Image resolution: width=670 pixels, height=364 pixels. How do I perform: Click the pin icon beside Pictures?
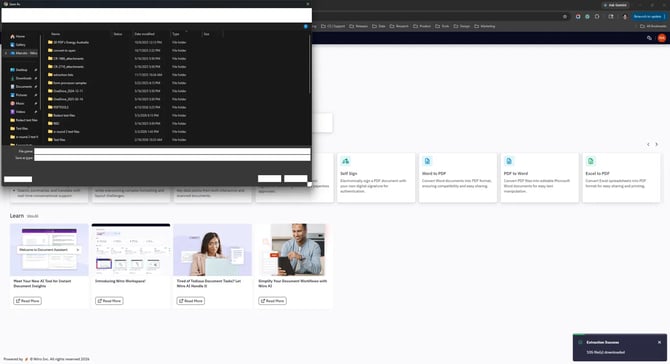point(36,95)
